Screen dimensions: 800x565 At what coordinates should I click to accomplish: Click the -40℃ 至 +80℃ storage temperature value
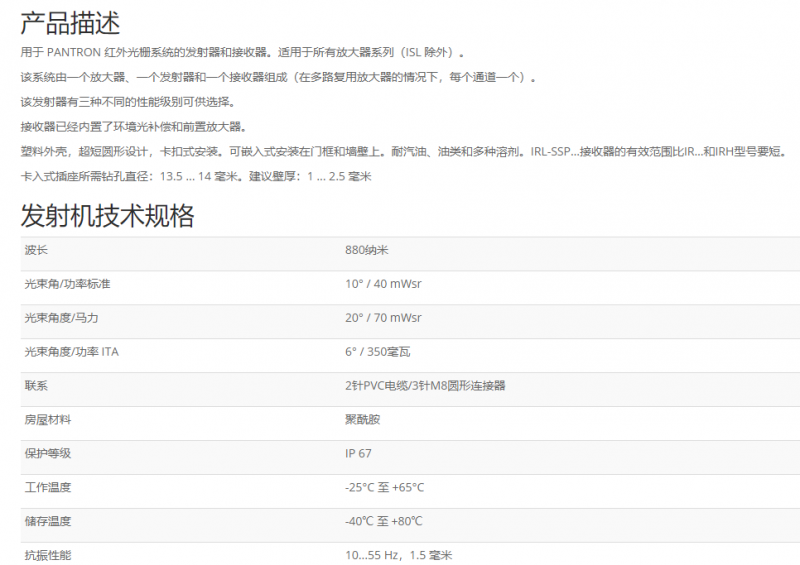(384, 521)
